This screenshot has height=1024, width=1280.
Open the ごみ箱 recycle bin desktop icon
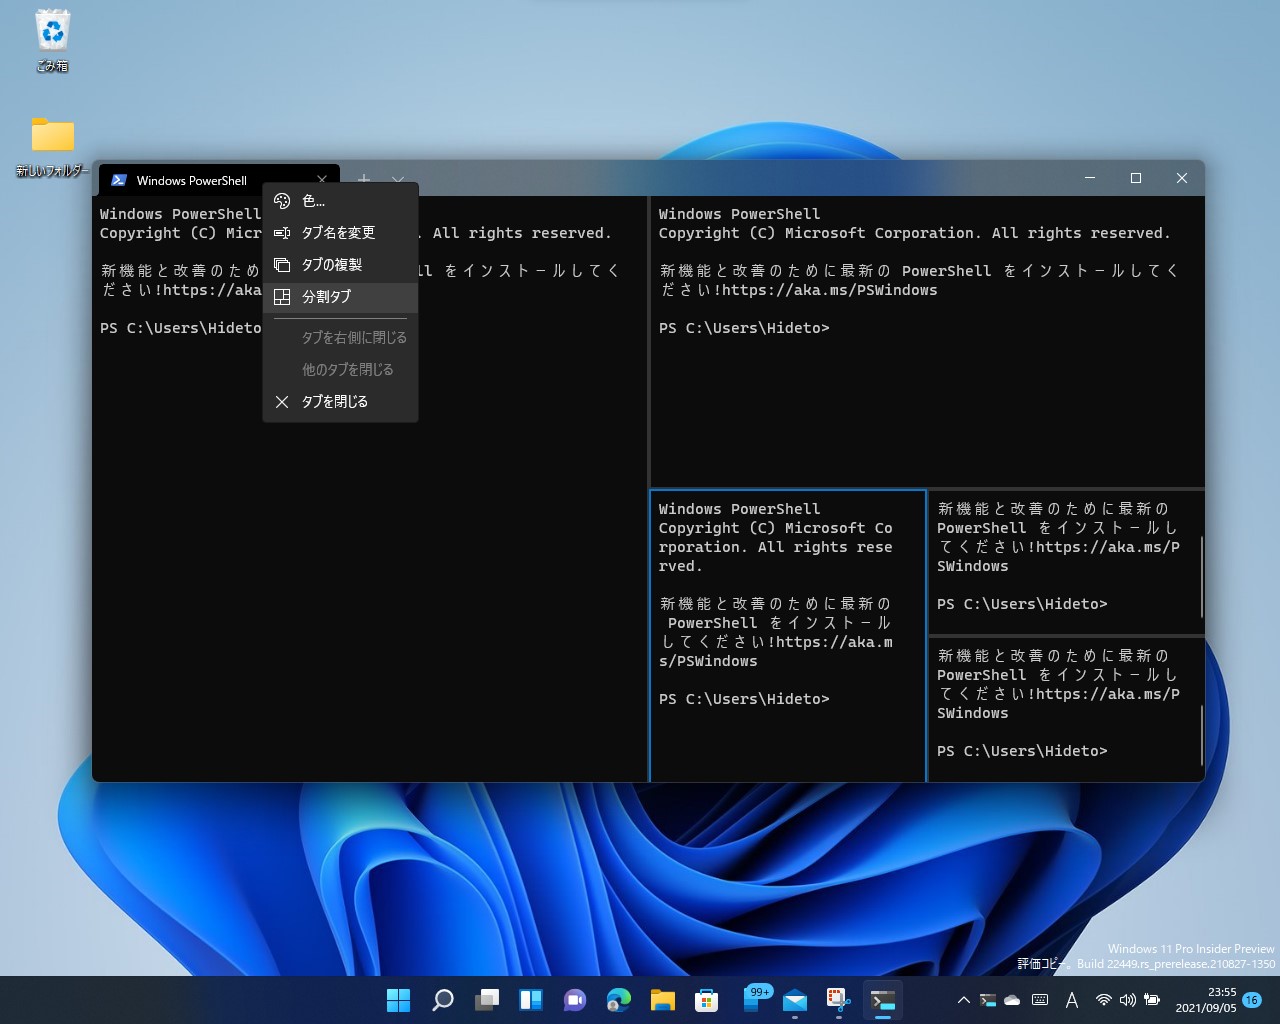point(52,41)
